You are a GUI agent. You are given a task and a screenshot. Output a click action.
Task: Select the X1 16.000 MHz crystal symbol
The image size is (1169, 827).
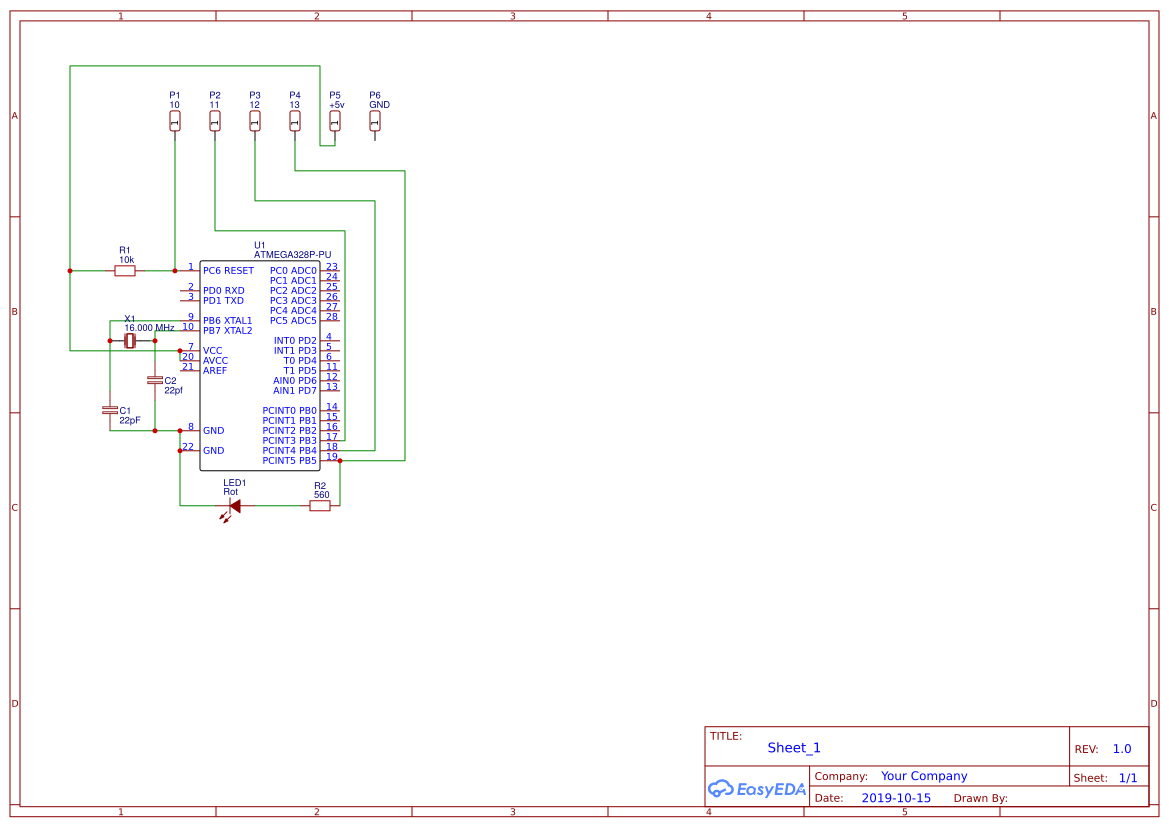pos(131,340)
